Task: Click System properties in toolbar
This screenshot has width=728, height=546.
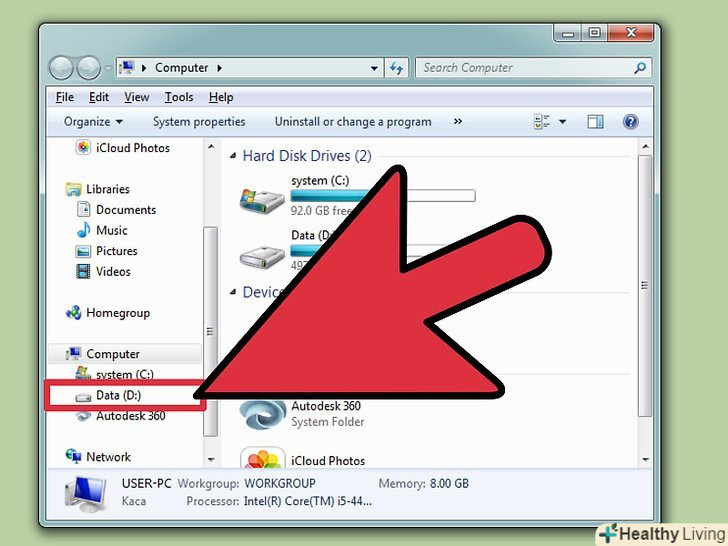Action: (x=199, y=122)
